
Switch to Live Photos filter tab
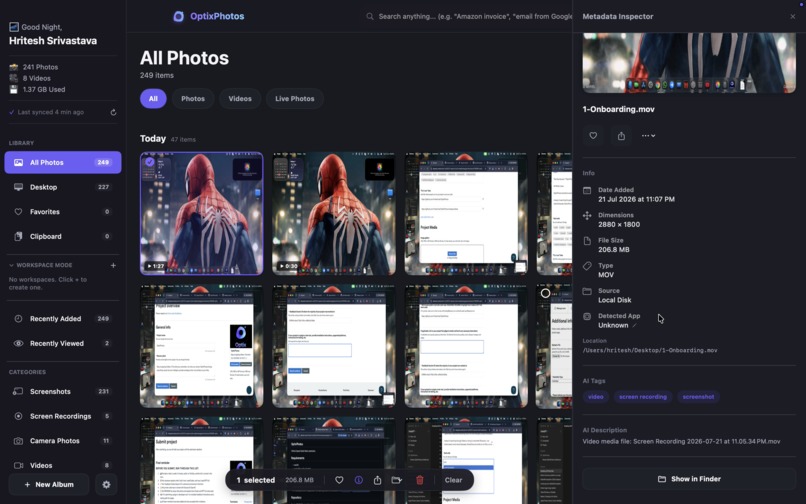(x=295, y=99)
